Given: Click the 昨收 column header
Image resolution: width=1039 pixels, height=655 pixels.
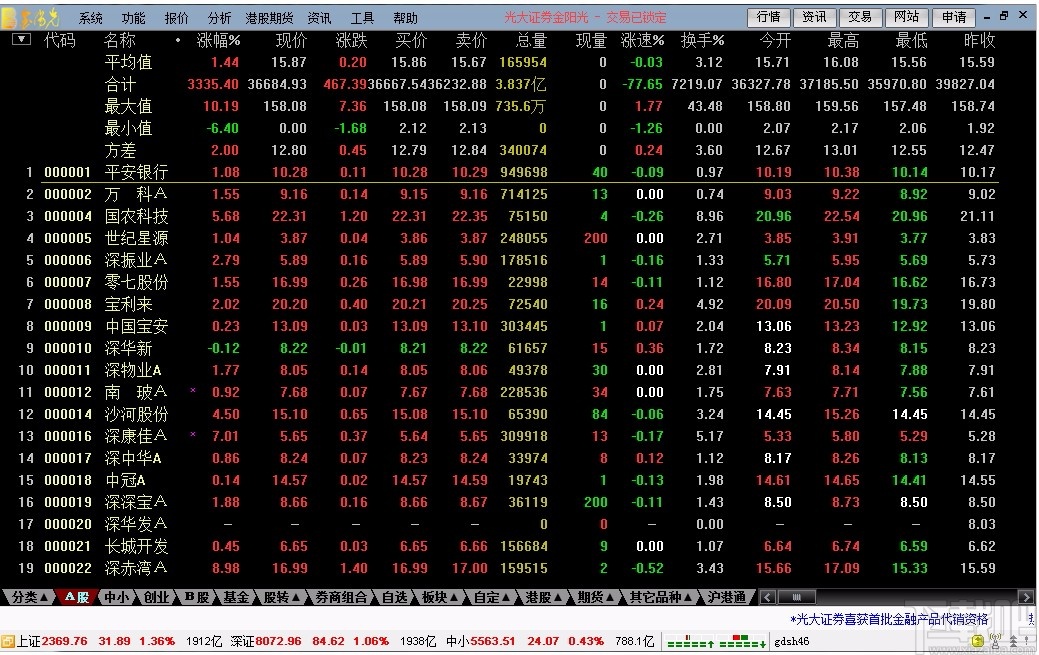Looking at the screenshot, I should click(979, 40).
